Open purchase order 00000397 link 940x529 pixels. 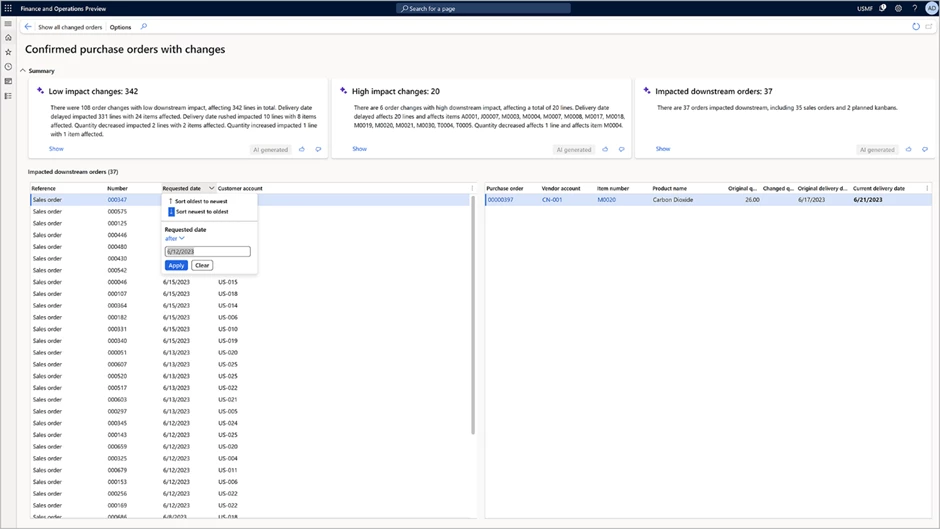[x=500, y=200]
